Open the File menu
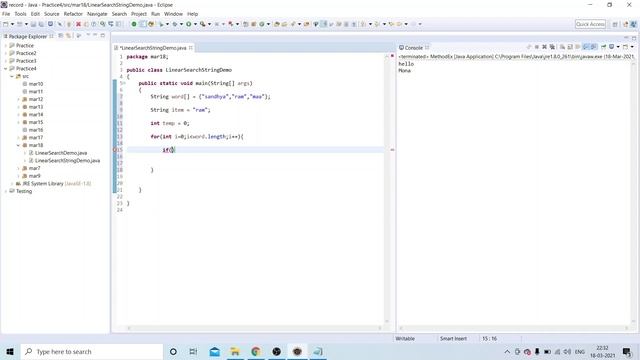Image resolution: width=640 pixels, height=360 pixels. 6,14
